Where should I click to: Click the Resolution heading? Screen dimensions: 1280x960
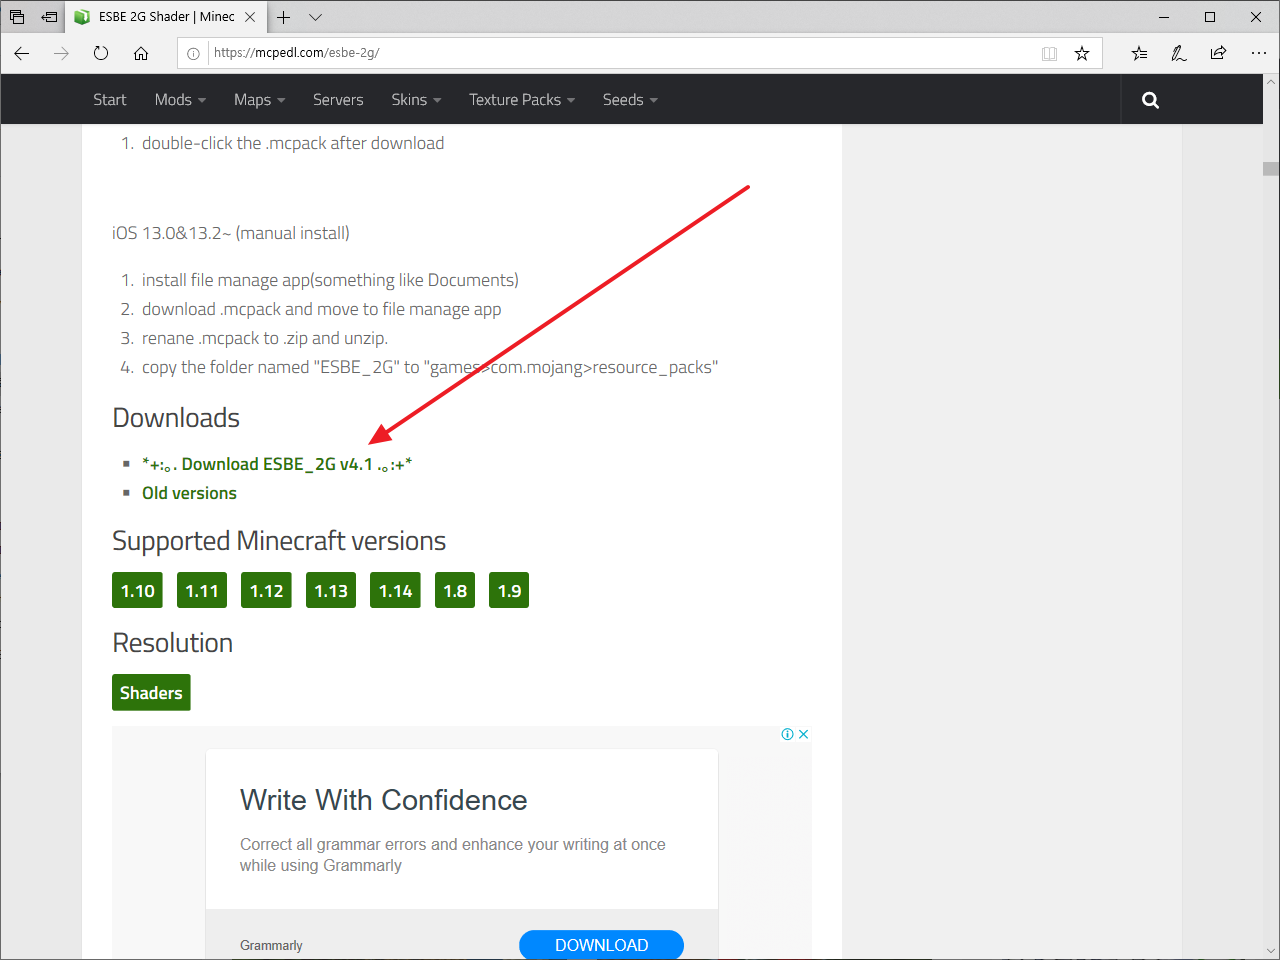pos(172,643)
